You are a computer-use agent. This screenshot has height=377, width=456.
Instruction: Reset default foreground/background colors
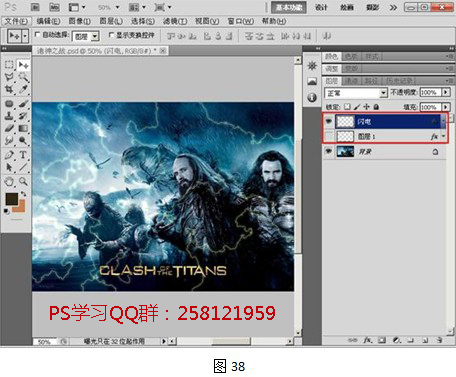(6, 211)
